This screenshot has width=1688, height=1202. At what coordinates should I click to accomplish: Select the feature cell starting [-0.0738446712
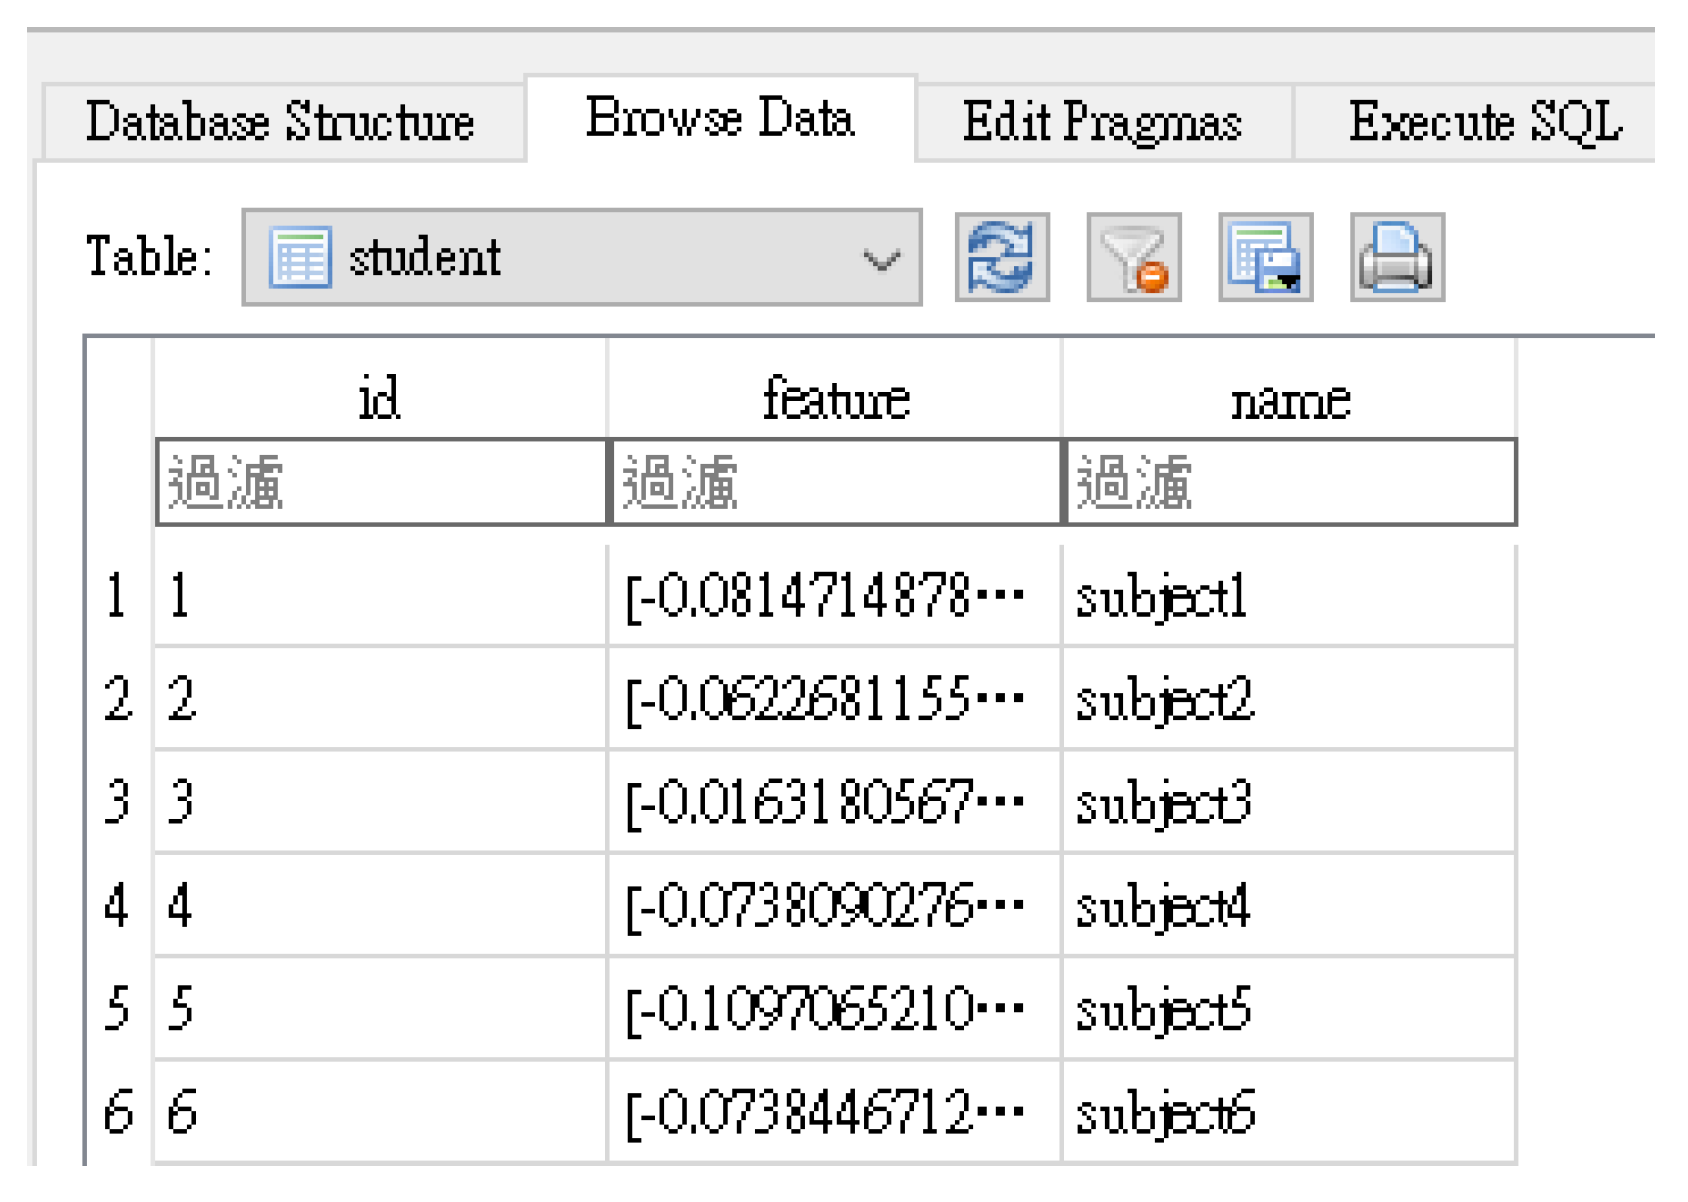click(x=834, y=1112)
